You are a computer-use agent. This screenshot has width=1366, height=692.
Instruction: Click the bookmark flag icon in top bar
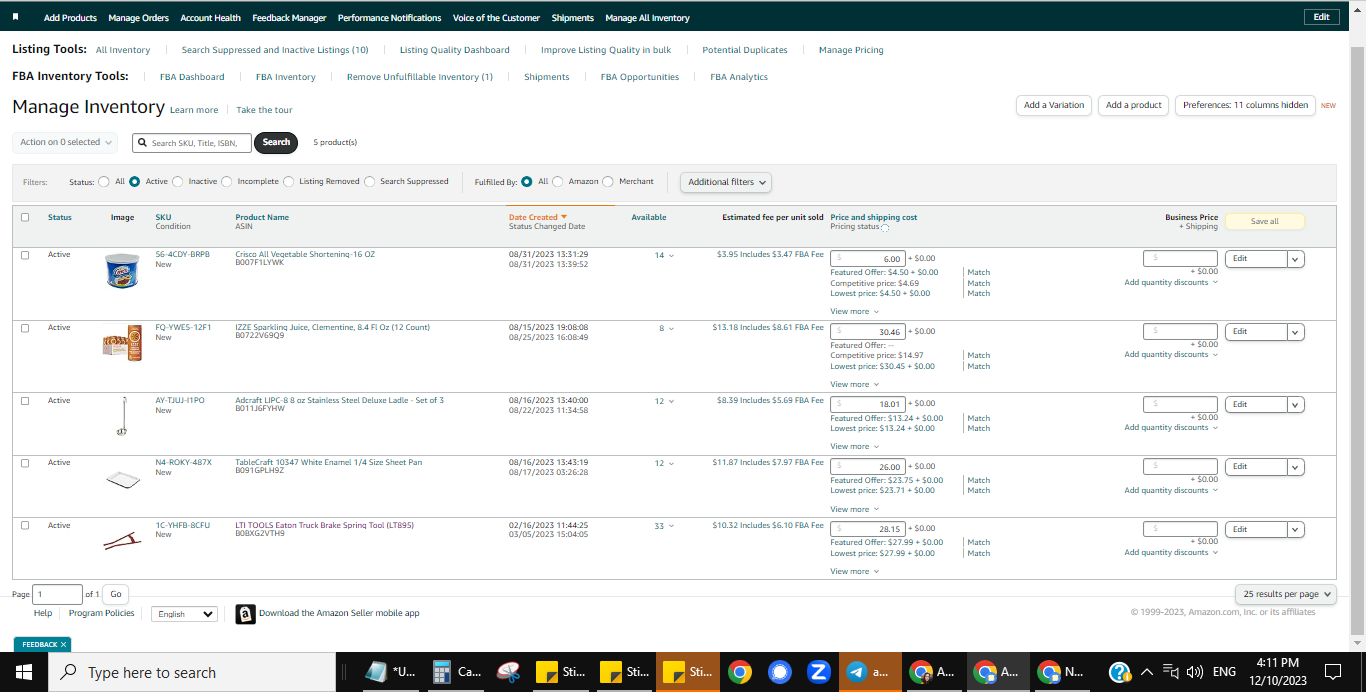[15, 17]
